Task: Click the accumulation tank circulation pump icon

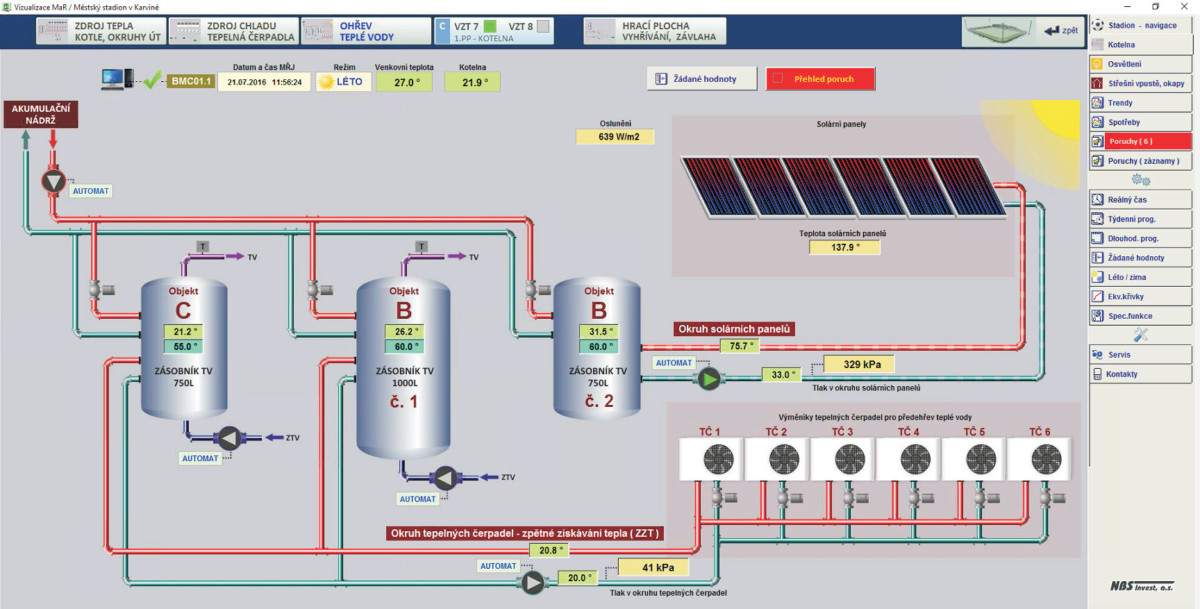Action: pos(53,181)
